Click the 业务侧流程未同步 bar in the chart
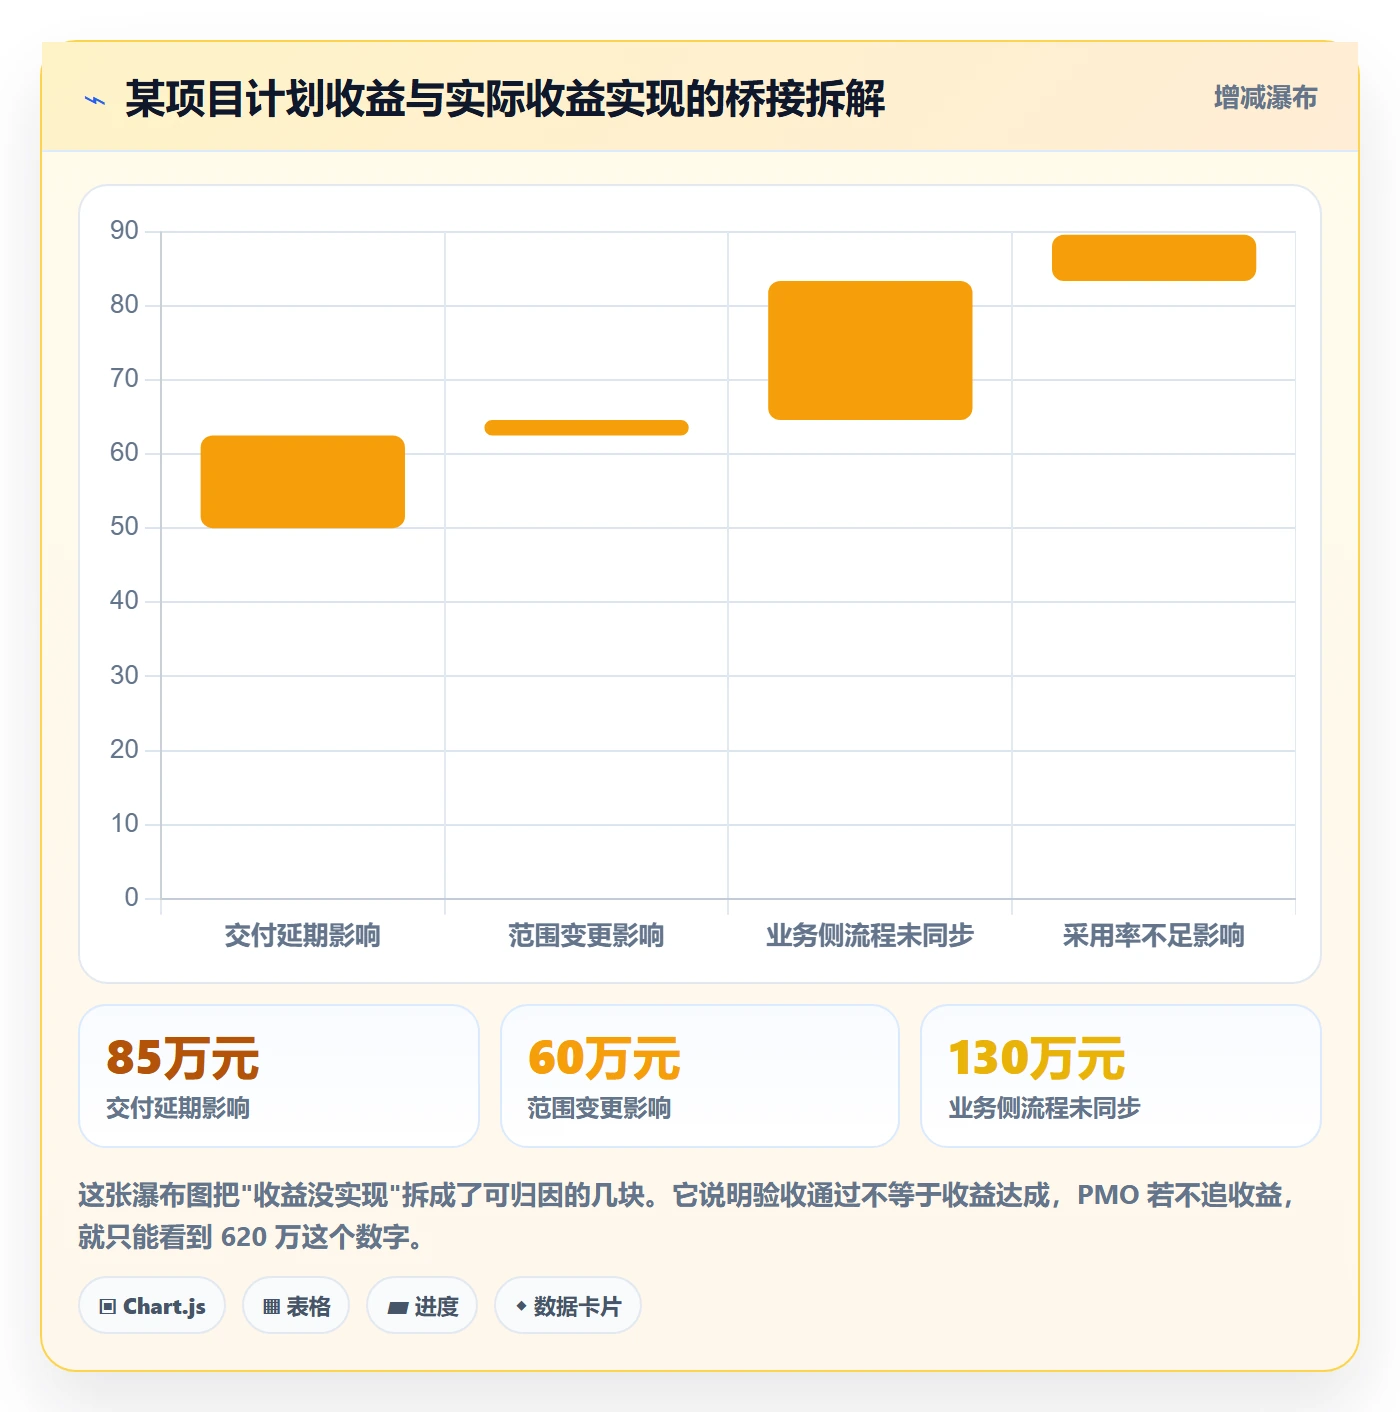Image resolution: width=1400 pixels, height=1412 pixels. click(870, 351)
